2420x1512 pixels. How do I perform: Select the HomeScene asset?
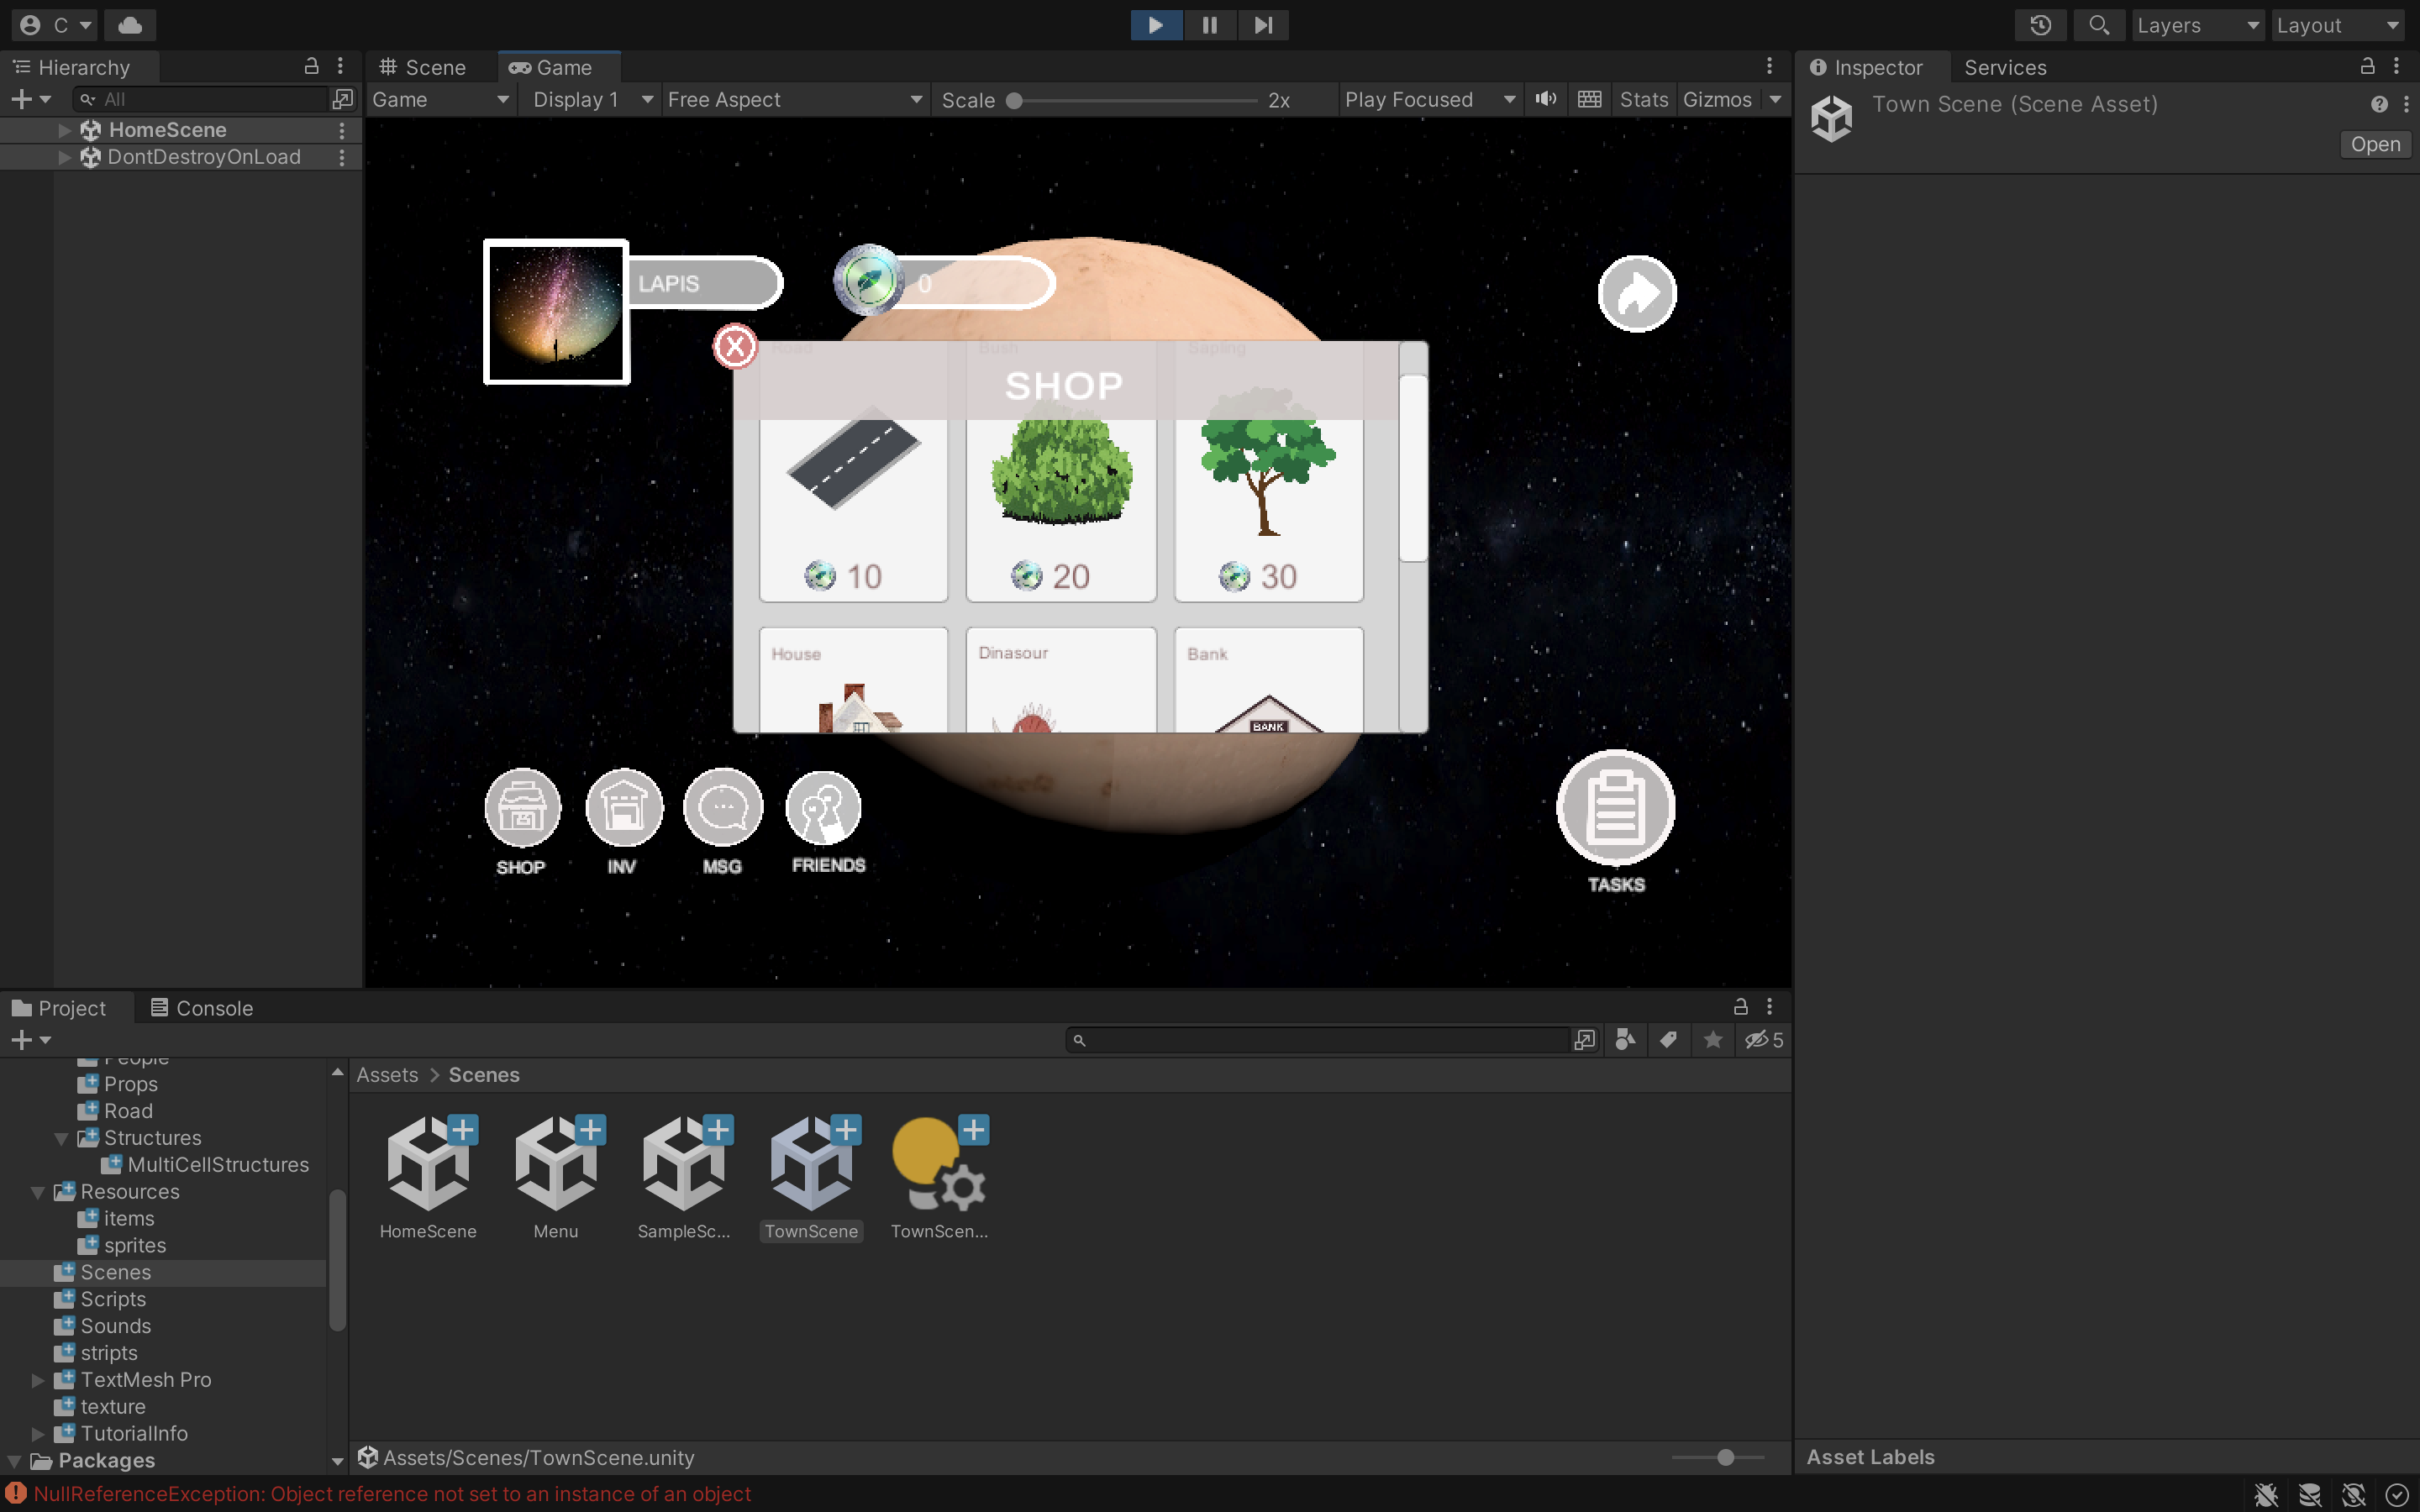(x=428, y=1177)
